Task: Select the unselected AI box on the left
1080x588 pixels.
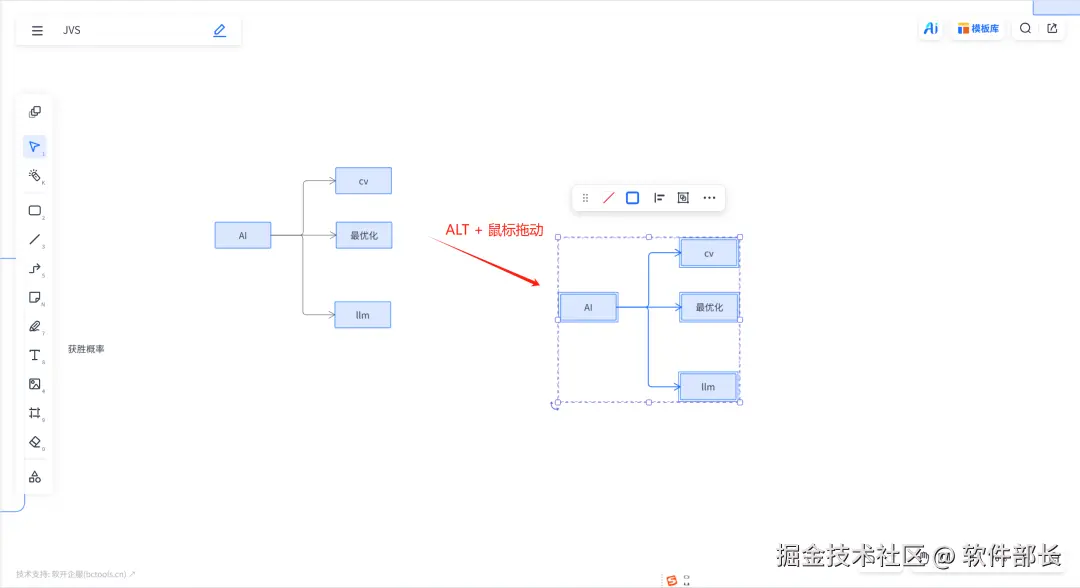Action: tap(242, 235)
